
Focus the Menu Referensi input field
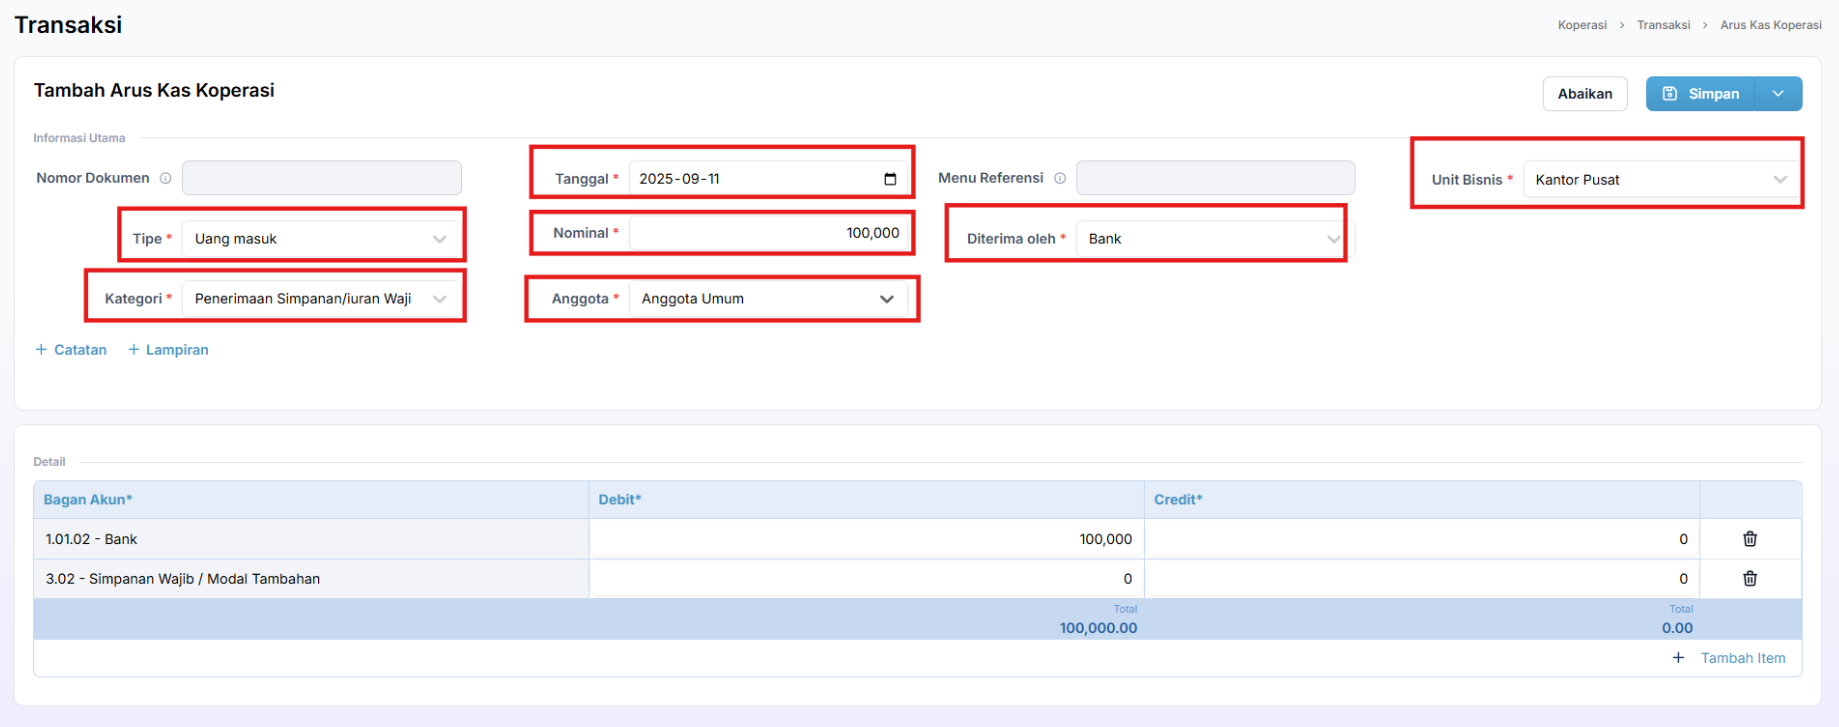point(1215,178)
